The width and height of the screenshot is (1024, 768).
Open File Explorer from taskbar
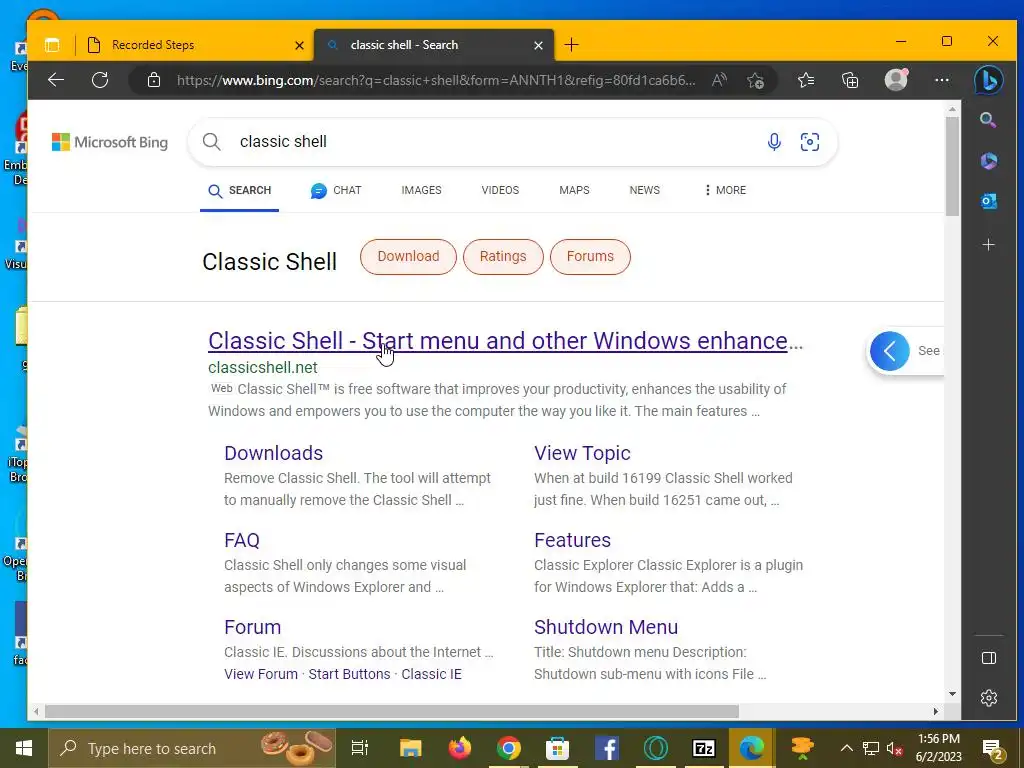tap(410, 748)
